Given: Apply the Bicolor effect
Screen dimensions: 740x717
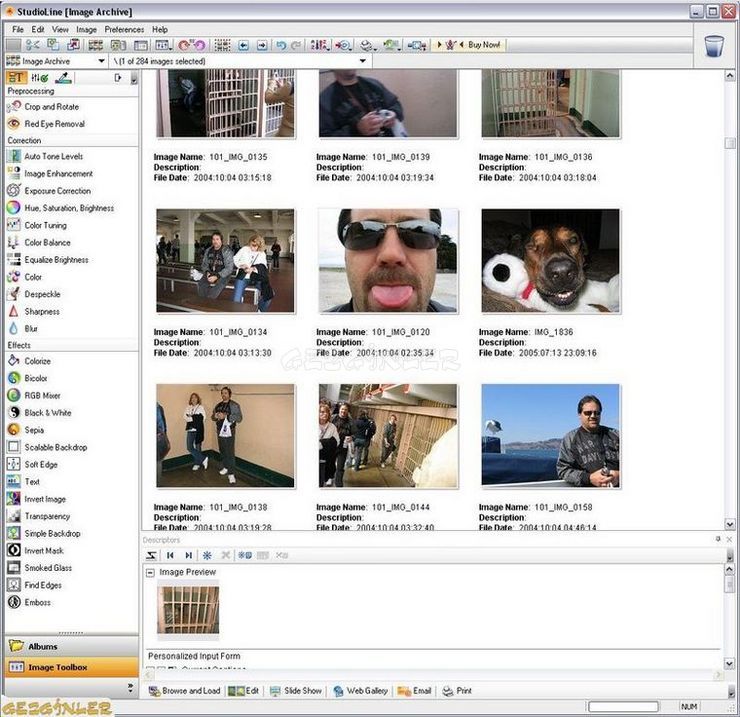Looking at the screenshot, I should pos(27,378).
